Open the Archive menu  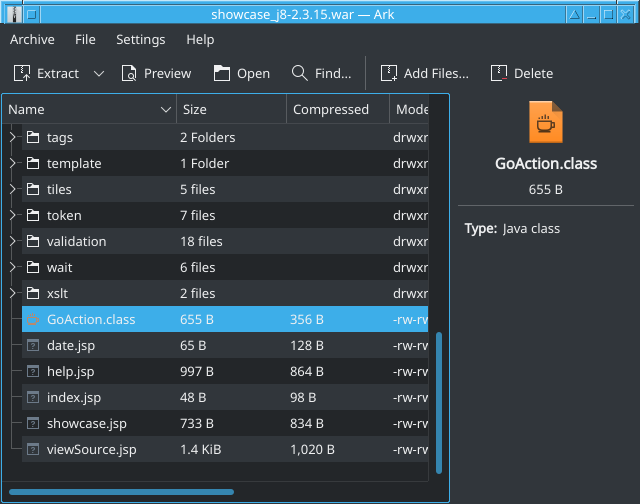(32, 40)
